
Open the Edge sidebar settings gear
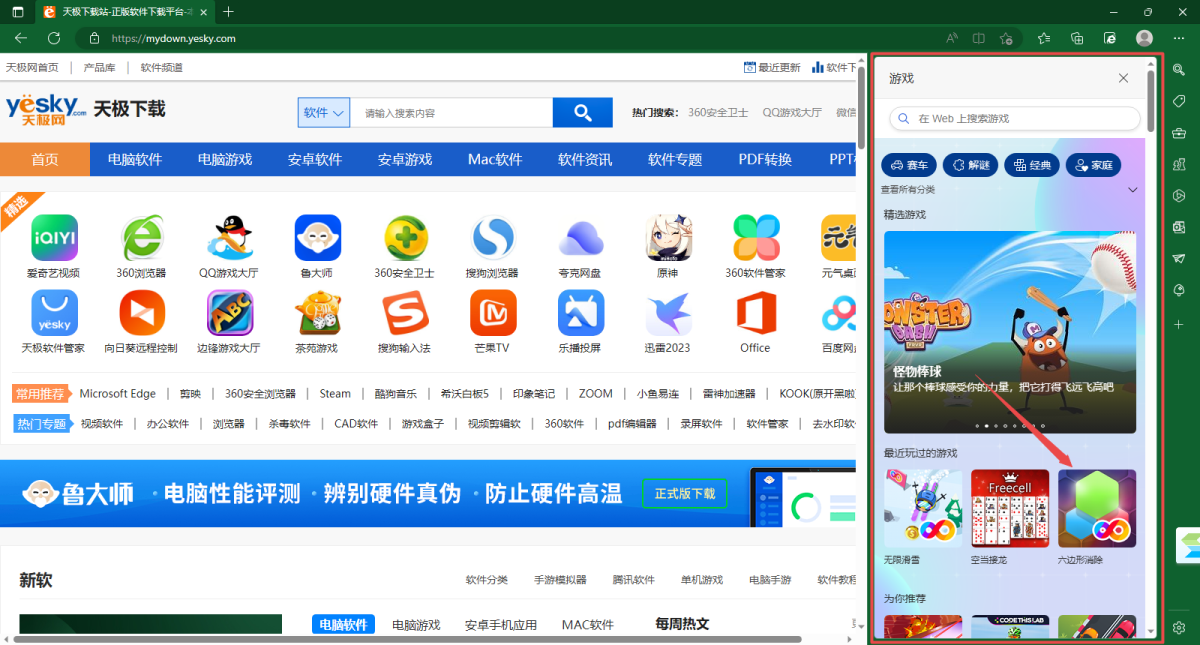(1178, 627)
